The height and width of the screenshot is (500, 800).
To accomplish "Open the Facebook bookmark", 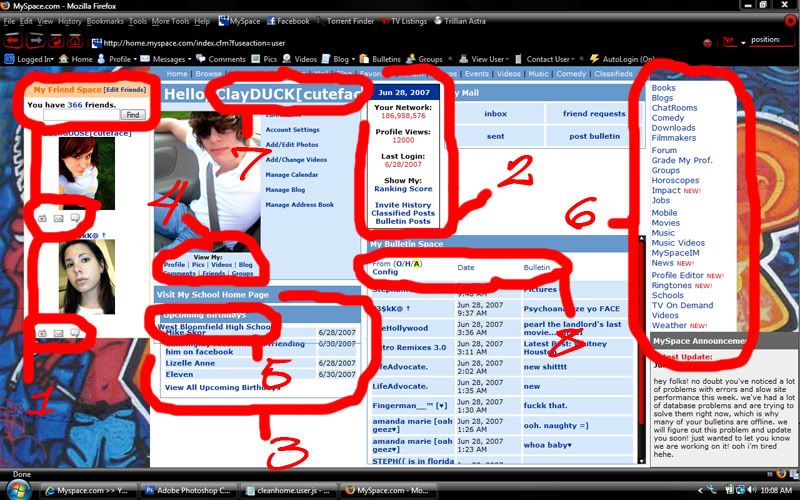I will click(288, 21).
